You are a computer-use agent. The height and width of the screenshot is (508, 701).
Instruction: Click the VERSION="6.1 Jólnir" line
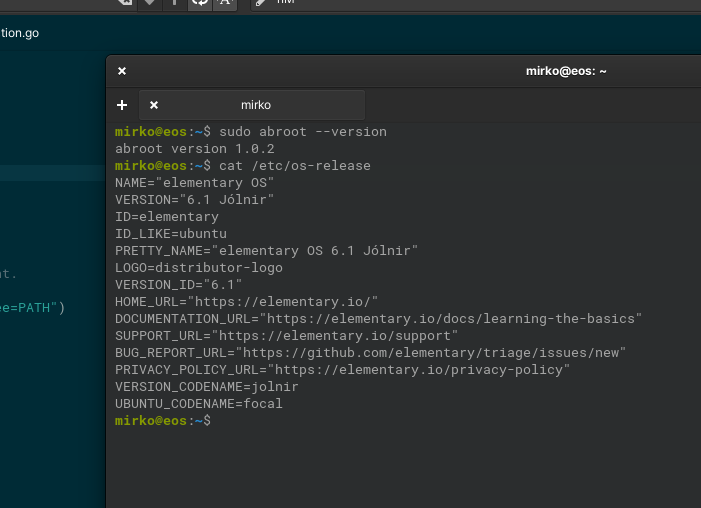(x=194, y=200)
